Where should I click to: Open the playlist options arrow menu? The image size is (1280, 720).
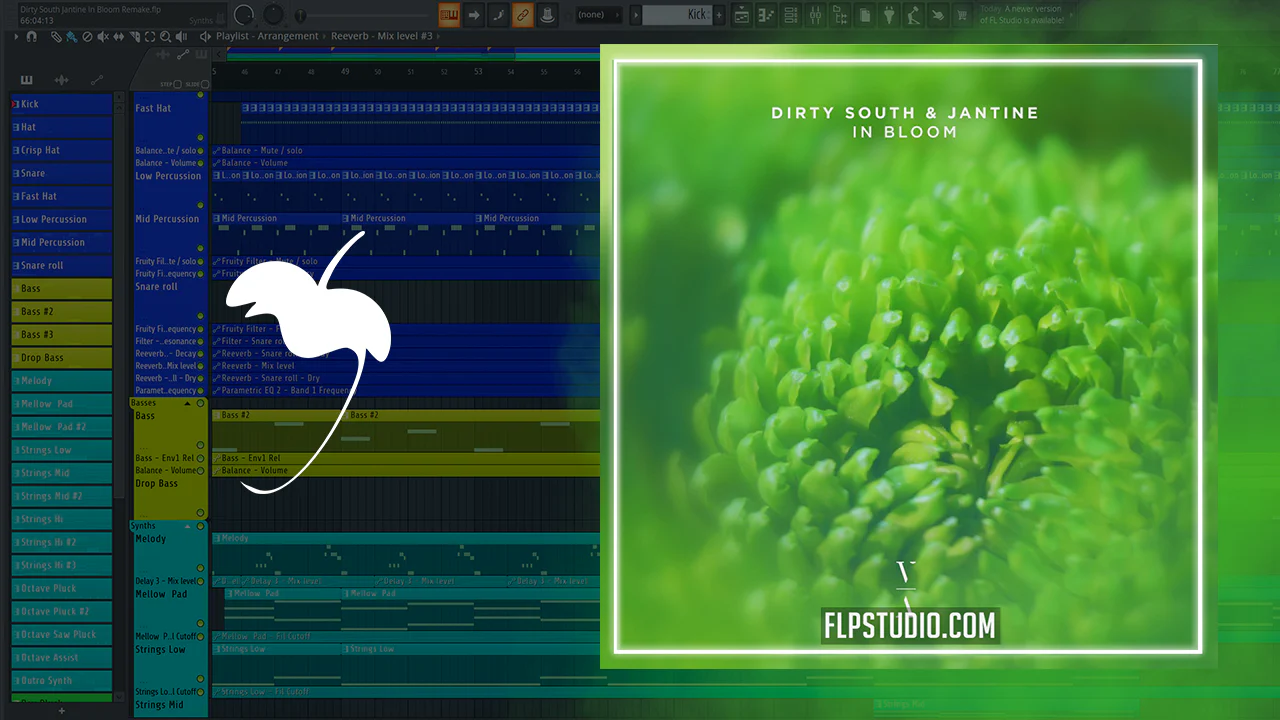16,37
